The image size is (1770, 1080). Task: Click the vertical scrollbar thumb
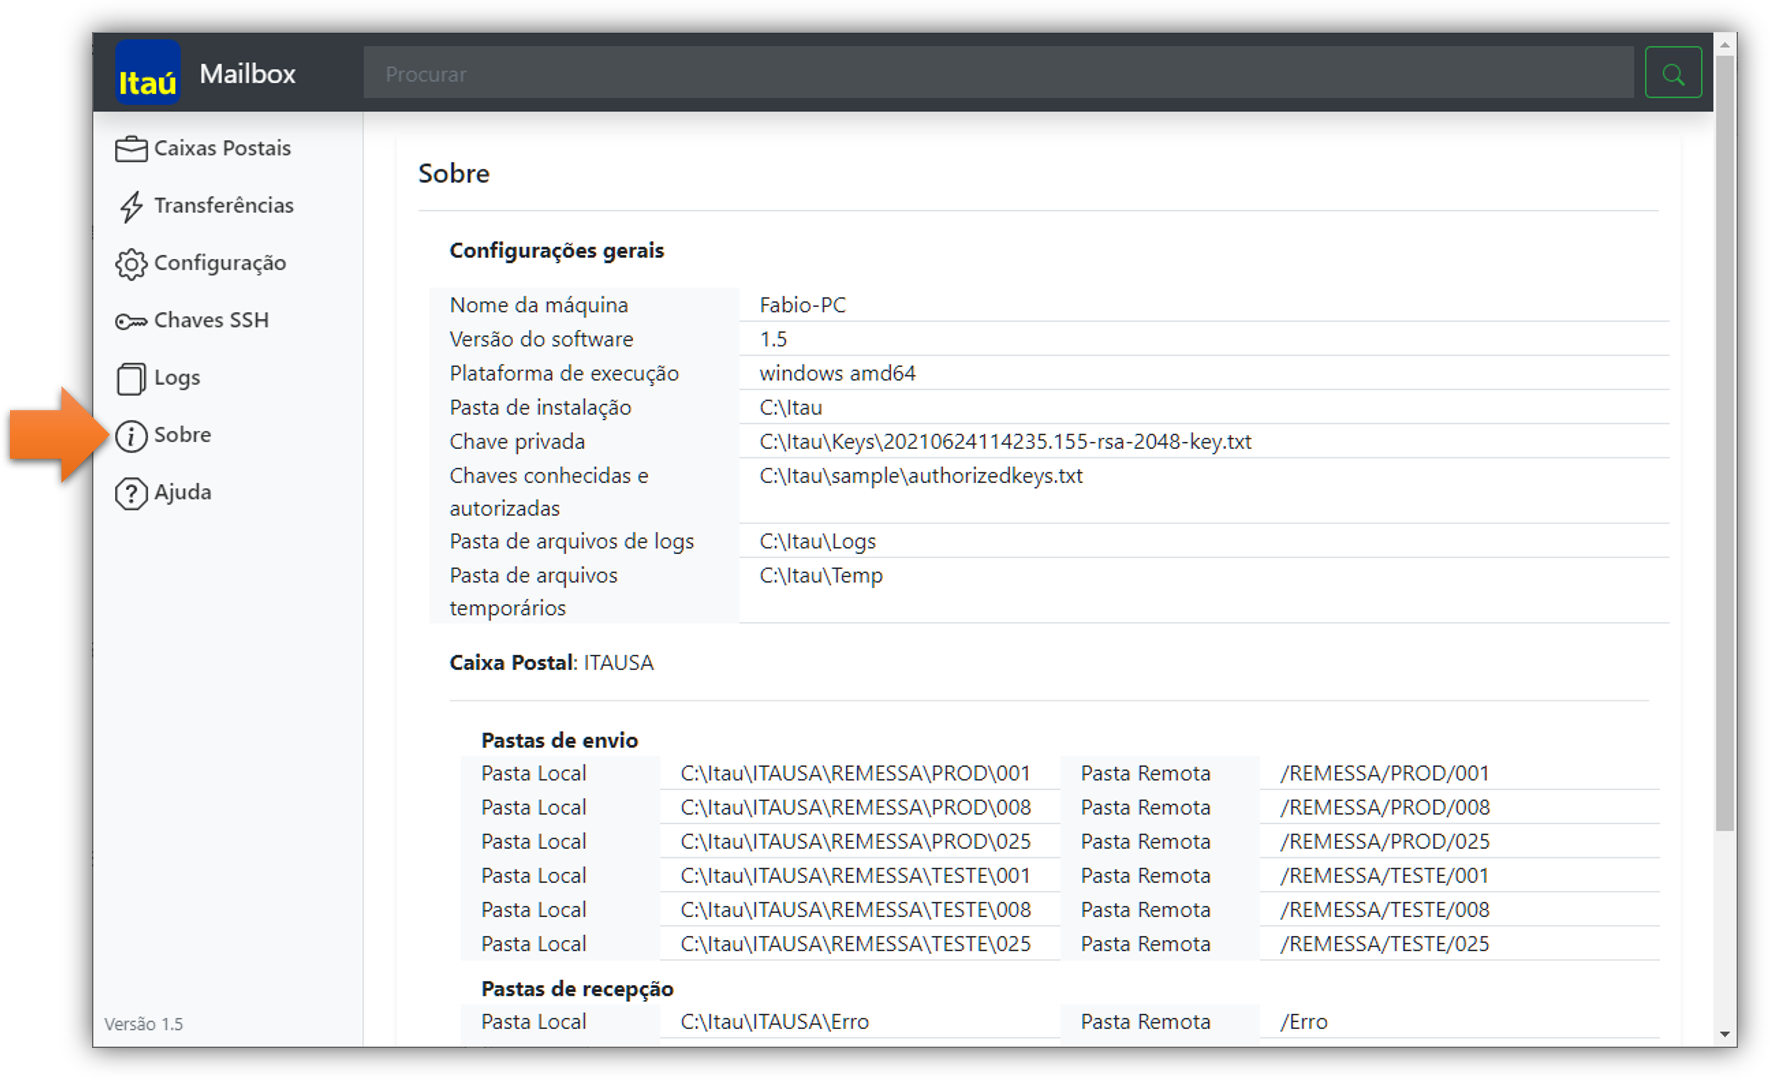click(1725, 443)
